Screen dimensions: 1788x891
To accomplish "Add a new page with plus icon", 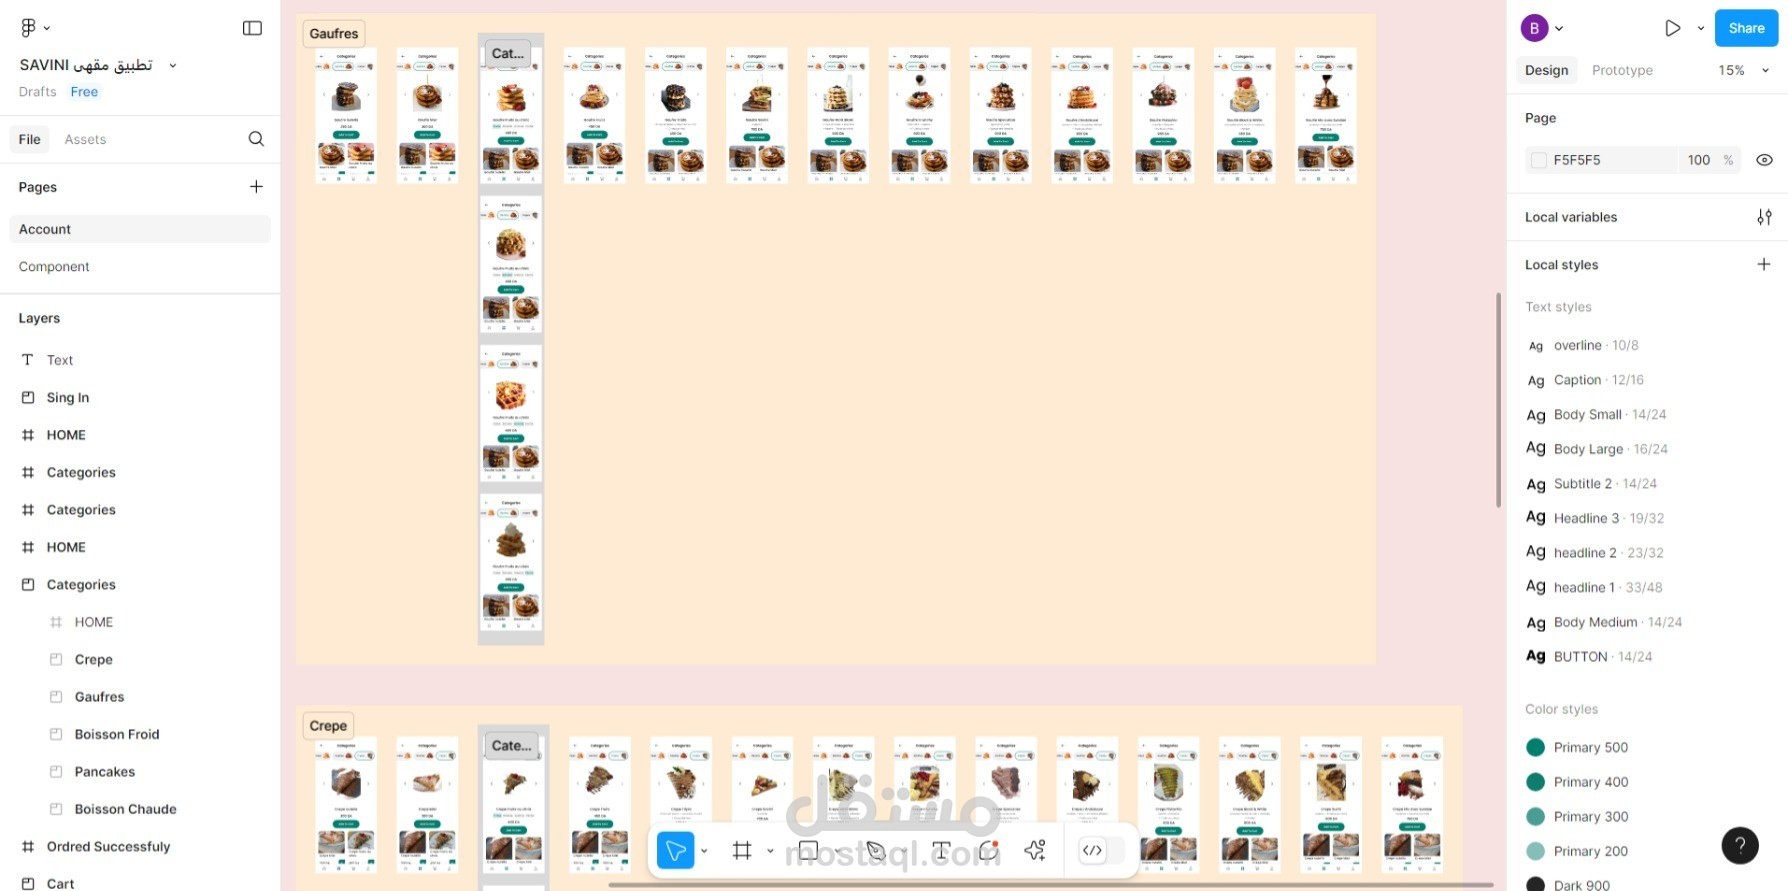I will 256,187.
